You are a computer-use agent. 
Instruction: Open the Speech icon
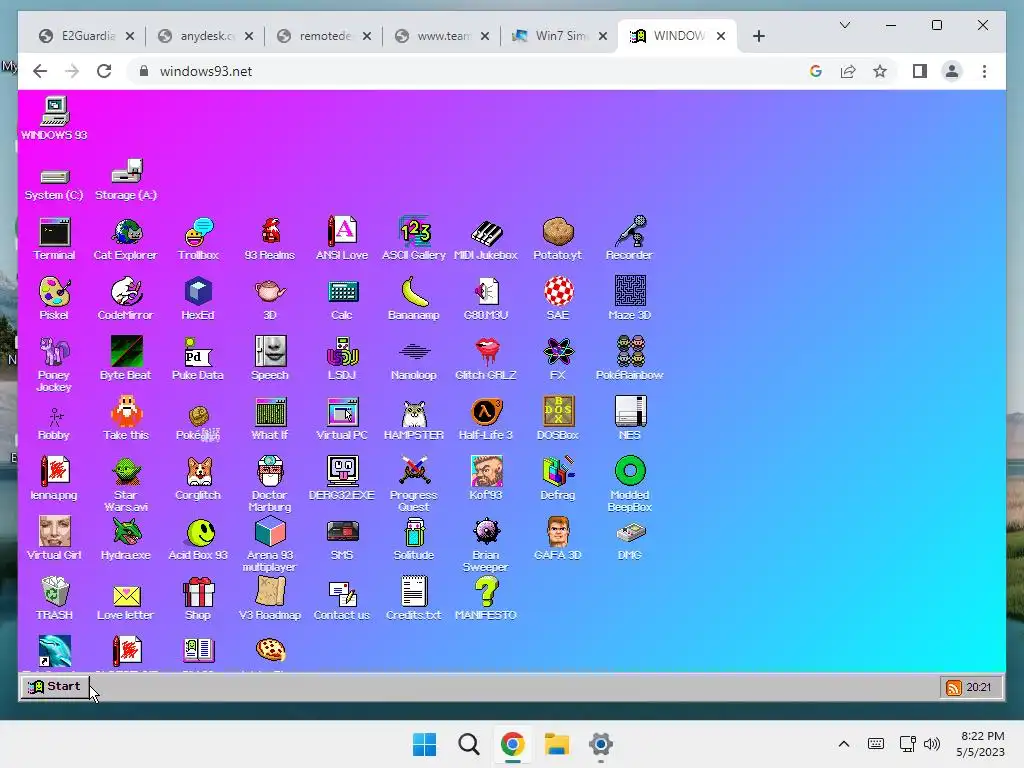pyautogui.click(x=270, y=359)
